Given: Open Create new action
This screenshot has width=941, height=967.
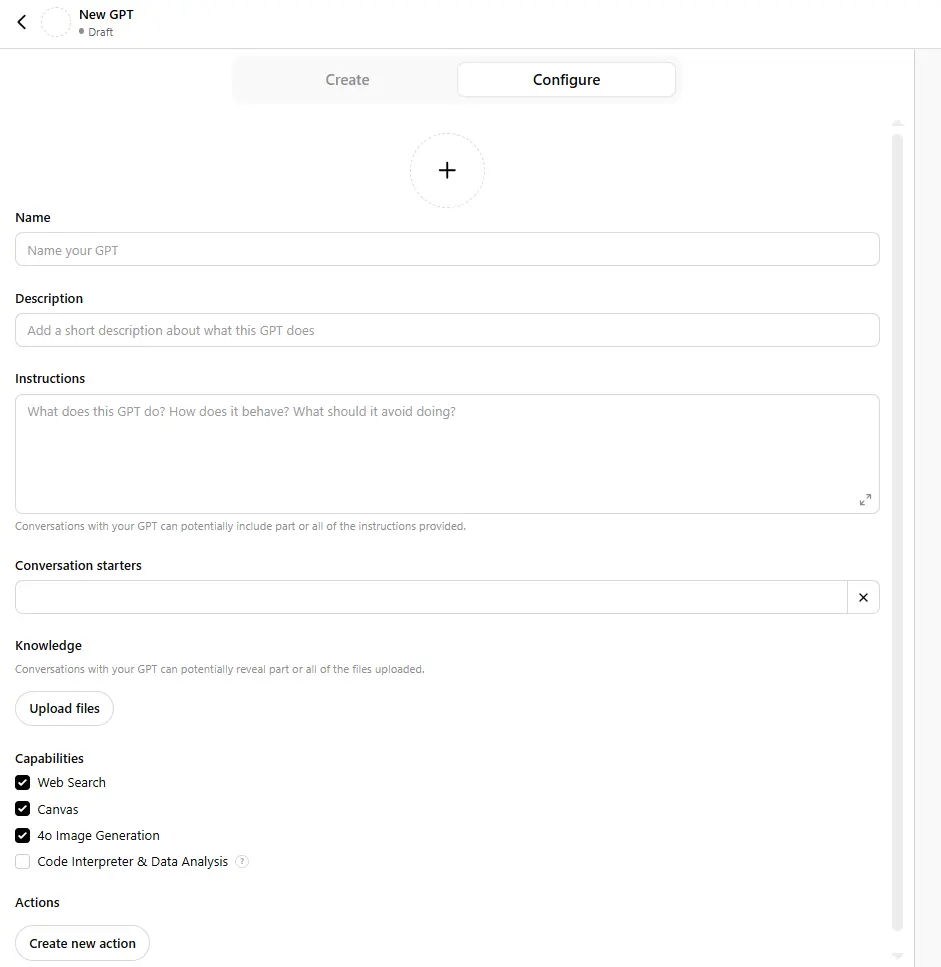Looking at the screenshot, I should (x=82, y=943).
